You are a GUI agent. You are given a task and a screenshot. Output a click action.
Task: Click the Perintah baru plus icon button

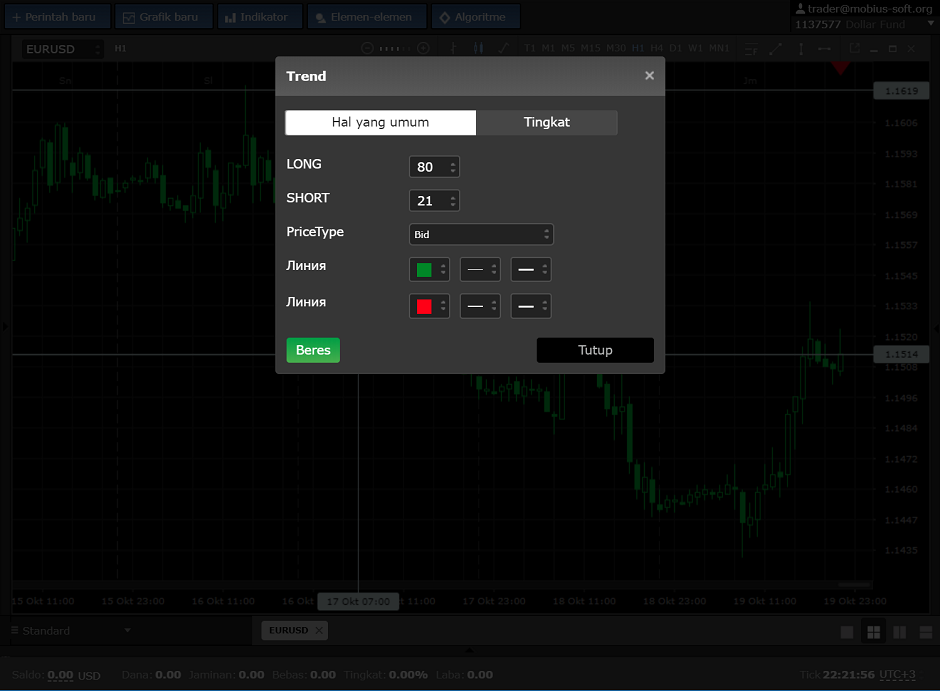pos(54,17)
